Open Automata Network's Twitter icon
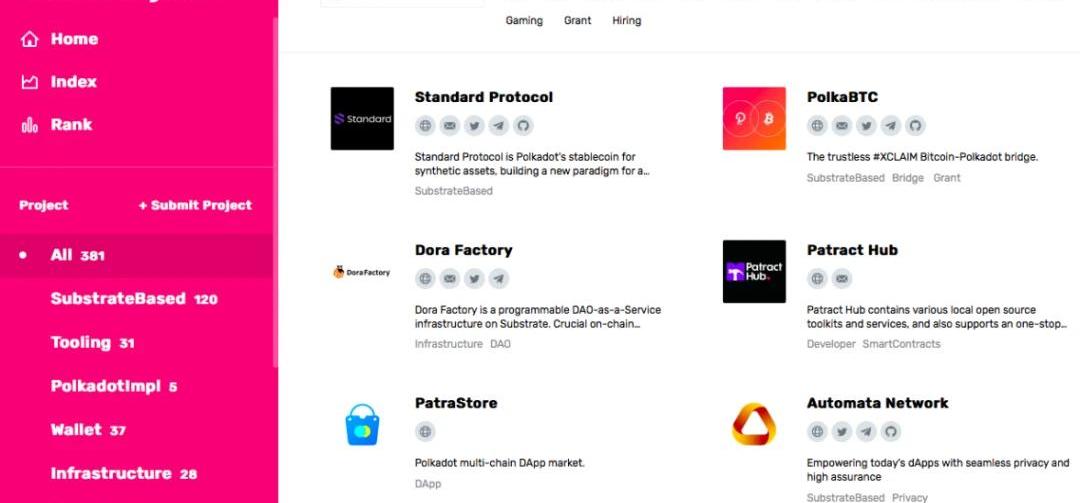 (842, 431)
